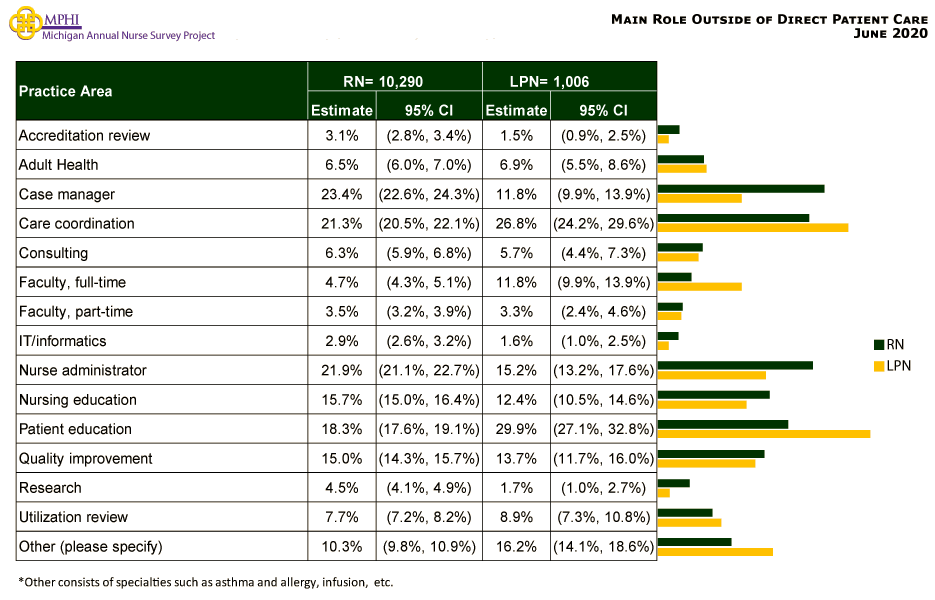935x600 pixels.
Task: Click the yellow LPN legend swatch
Action: click(x=879, y=366)
